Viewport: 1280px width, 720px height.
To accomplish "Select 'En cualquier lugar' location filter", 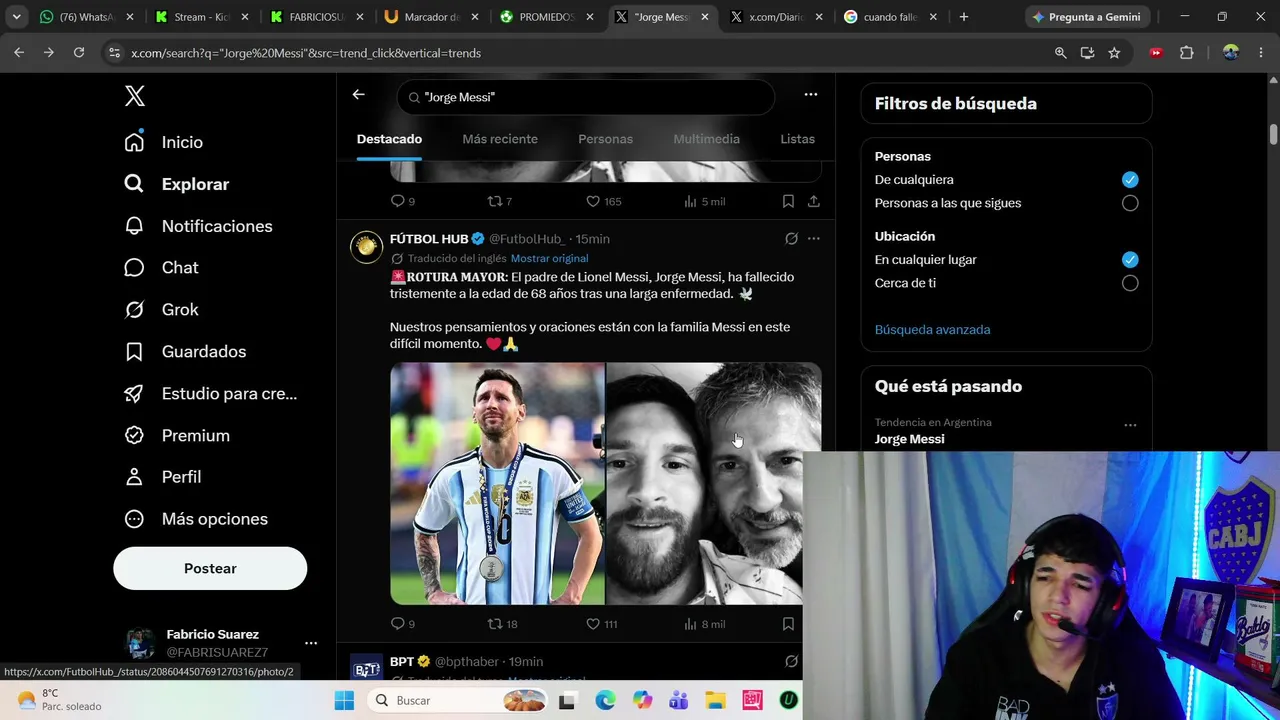I will 1130,260.
